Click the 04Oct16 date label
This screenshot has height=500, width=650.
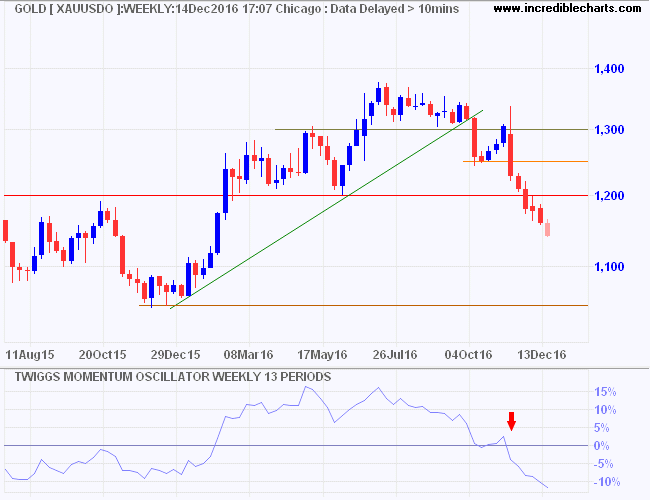(x=468, y=355)
